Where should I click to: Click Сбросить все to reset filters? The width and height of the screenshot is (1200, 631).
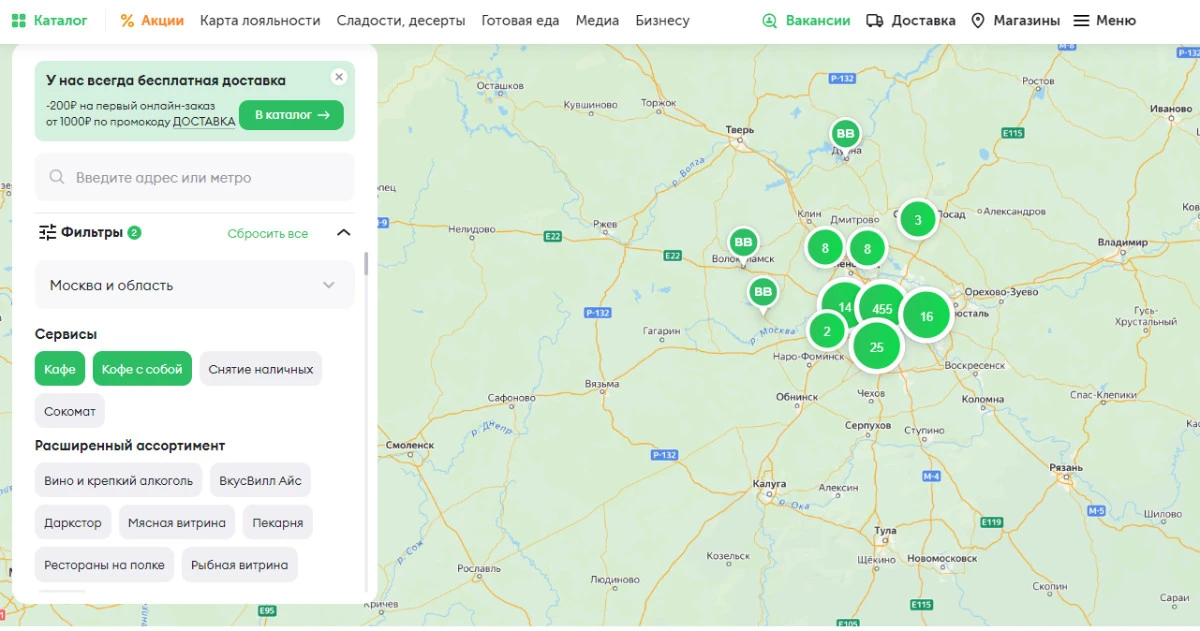point(267,234)
